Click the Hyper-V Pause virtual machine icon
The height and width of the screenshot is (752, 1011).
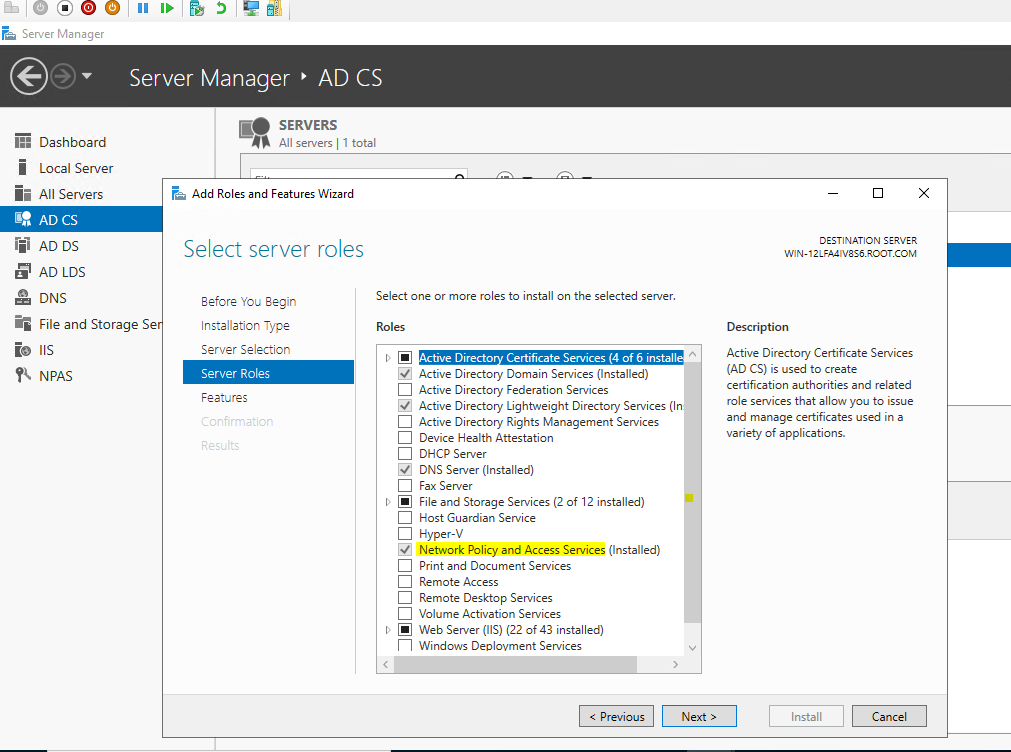click(142, 8)
